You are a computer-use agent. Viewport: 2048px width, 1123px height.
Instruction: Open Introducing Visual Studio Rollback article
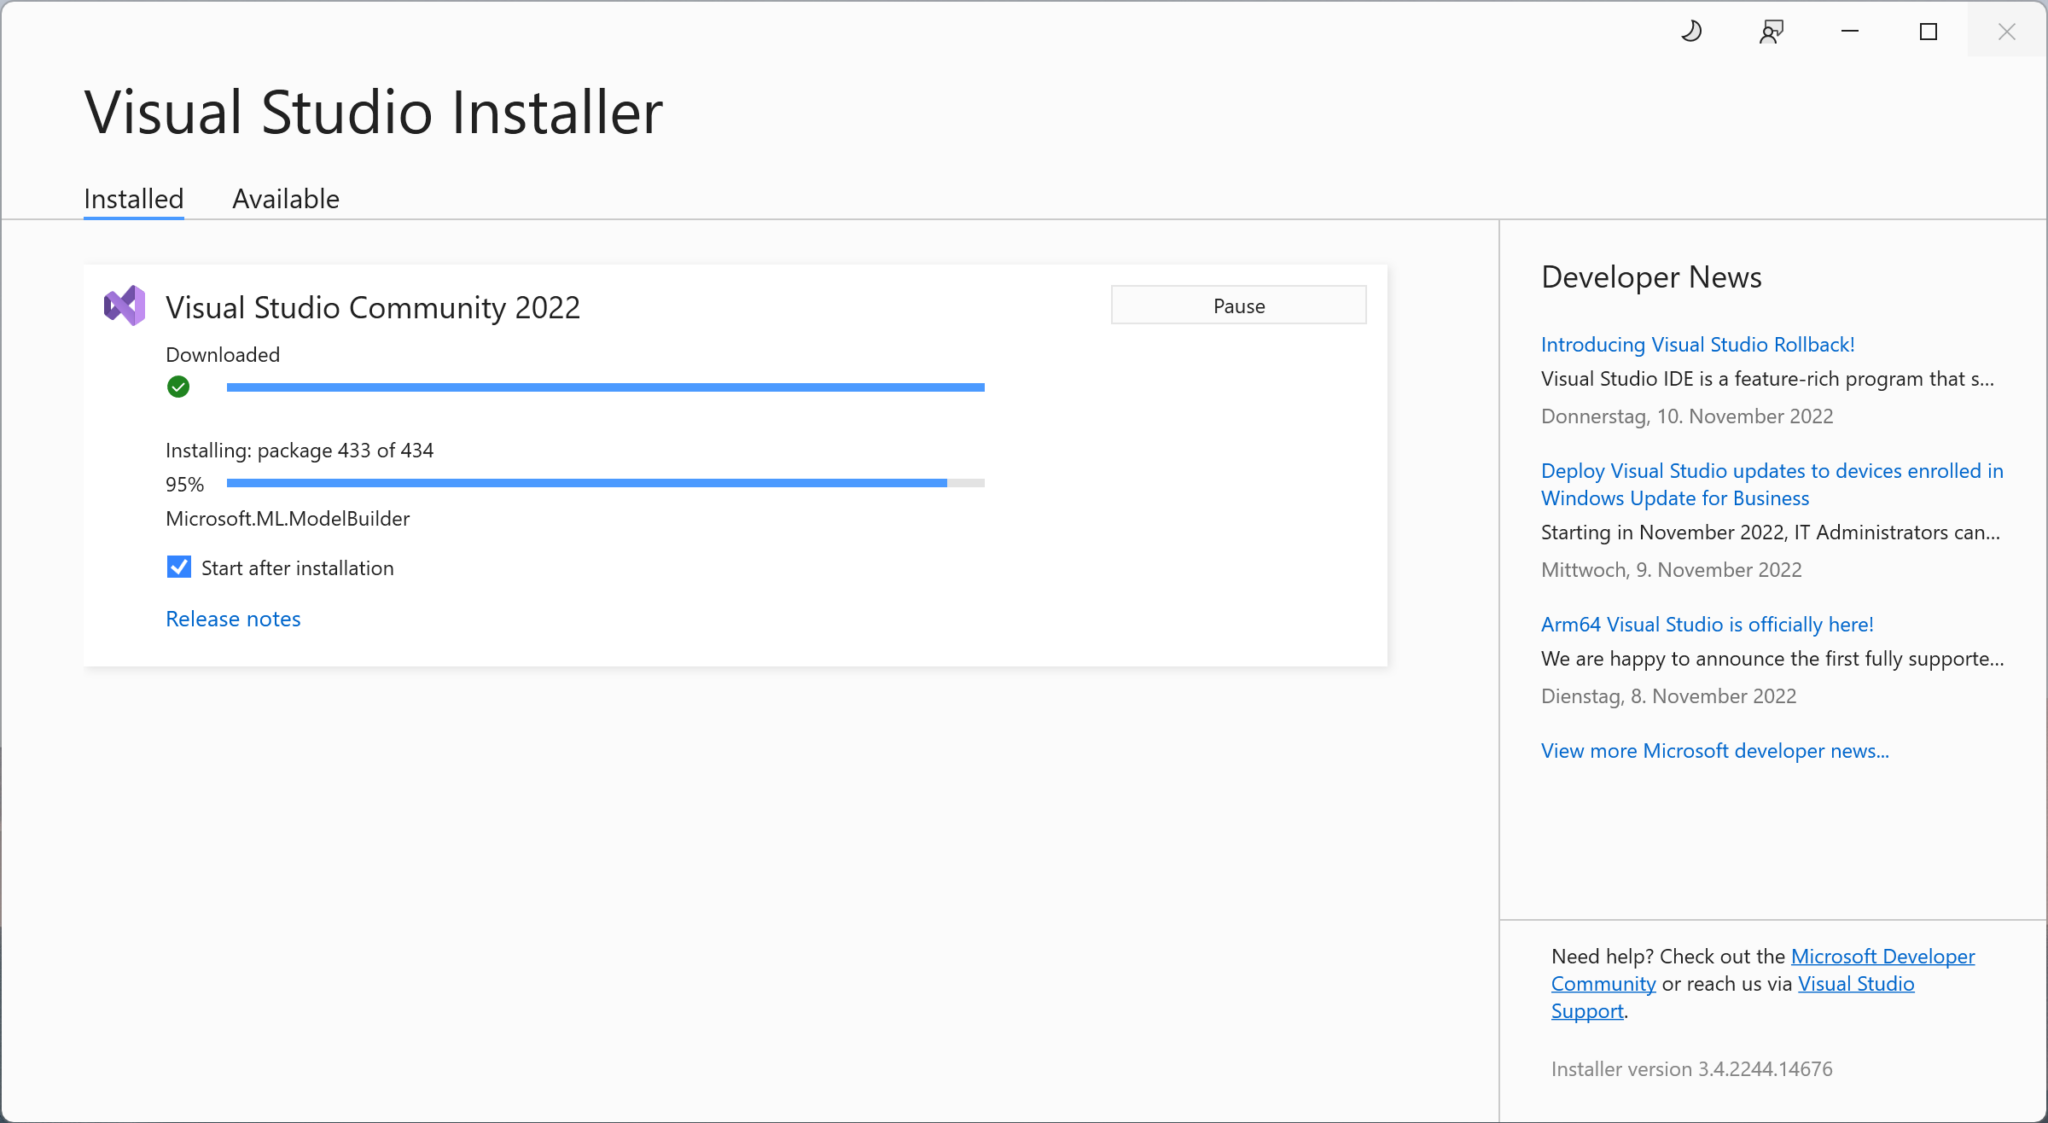click(x=1697, y=344)
